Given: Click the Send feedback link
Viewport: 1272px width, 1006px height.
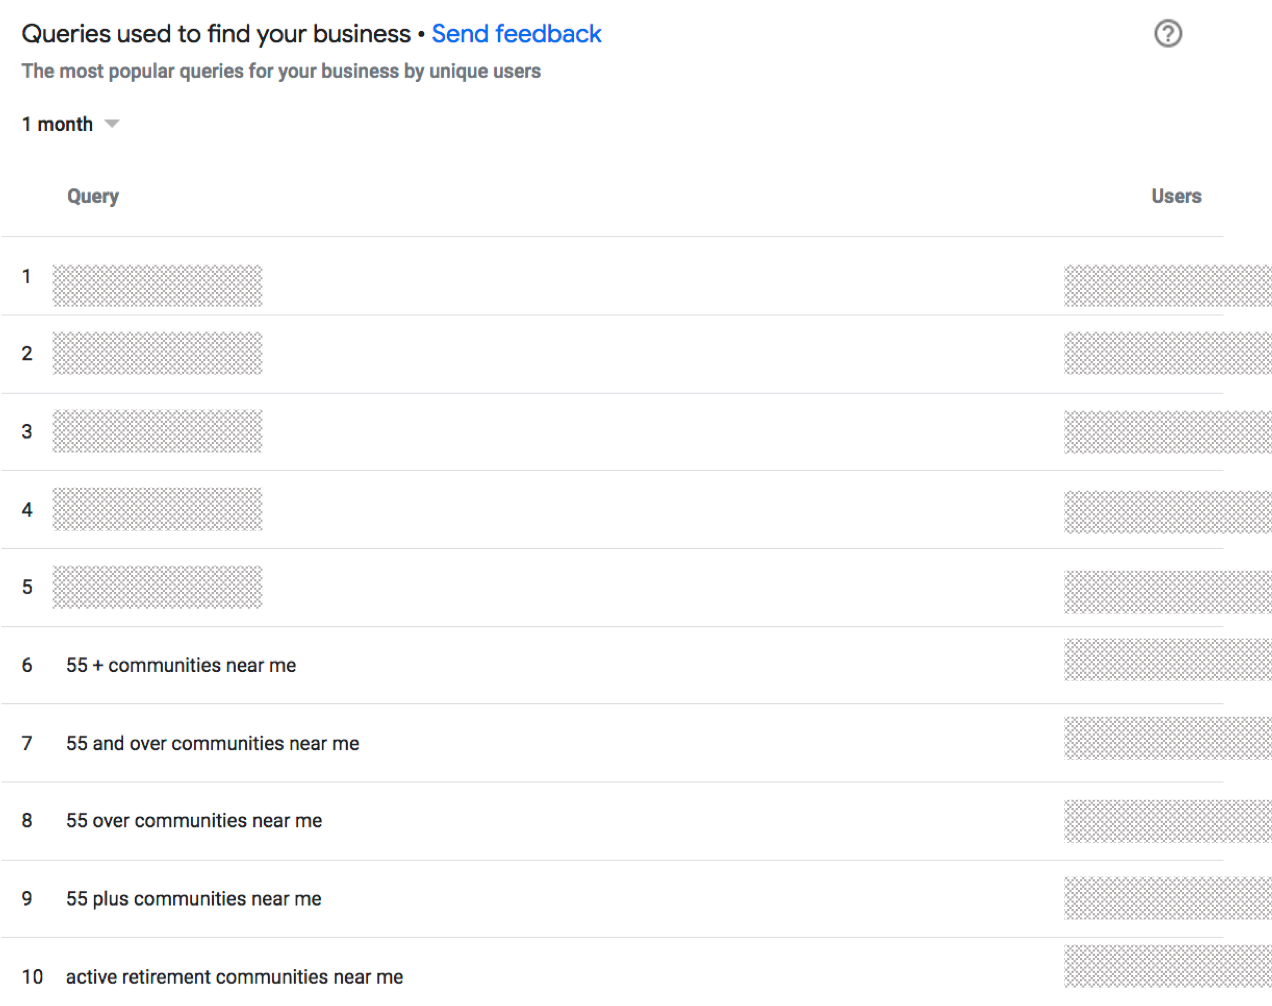Looking at the screenshot, I should (516, 34).
